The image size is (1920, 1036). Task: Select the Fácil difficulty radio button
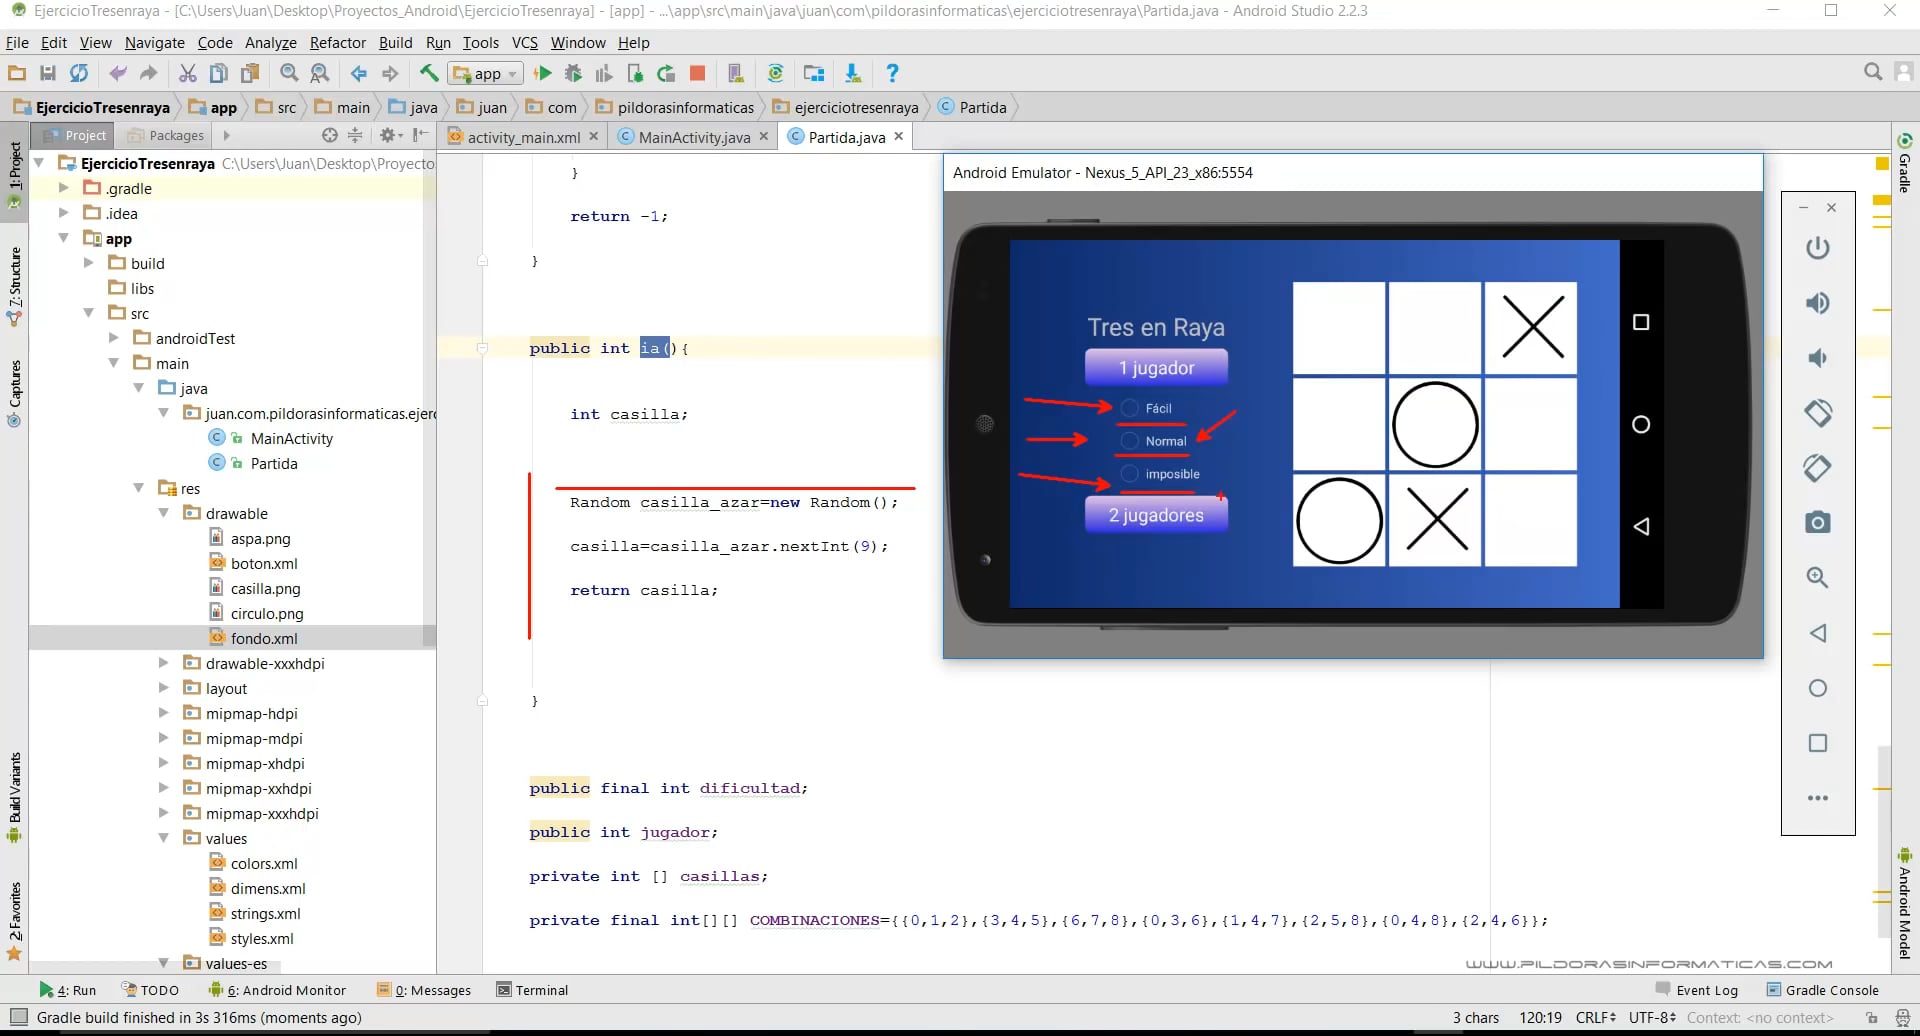[x=1129, y=407]
